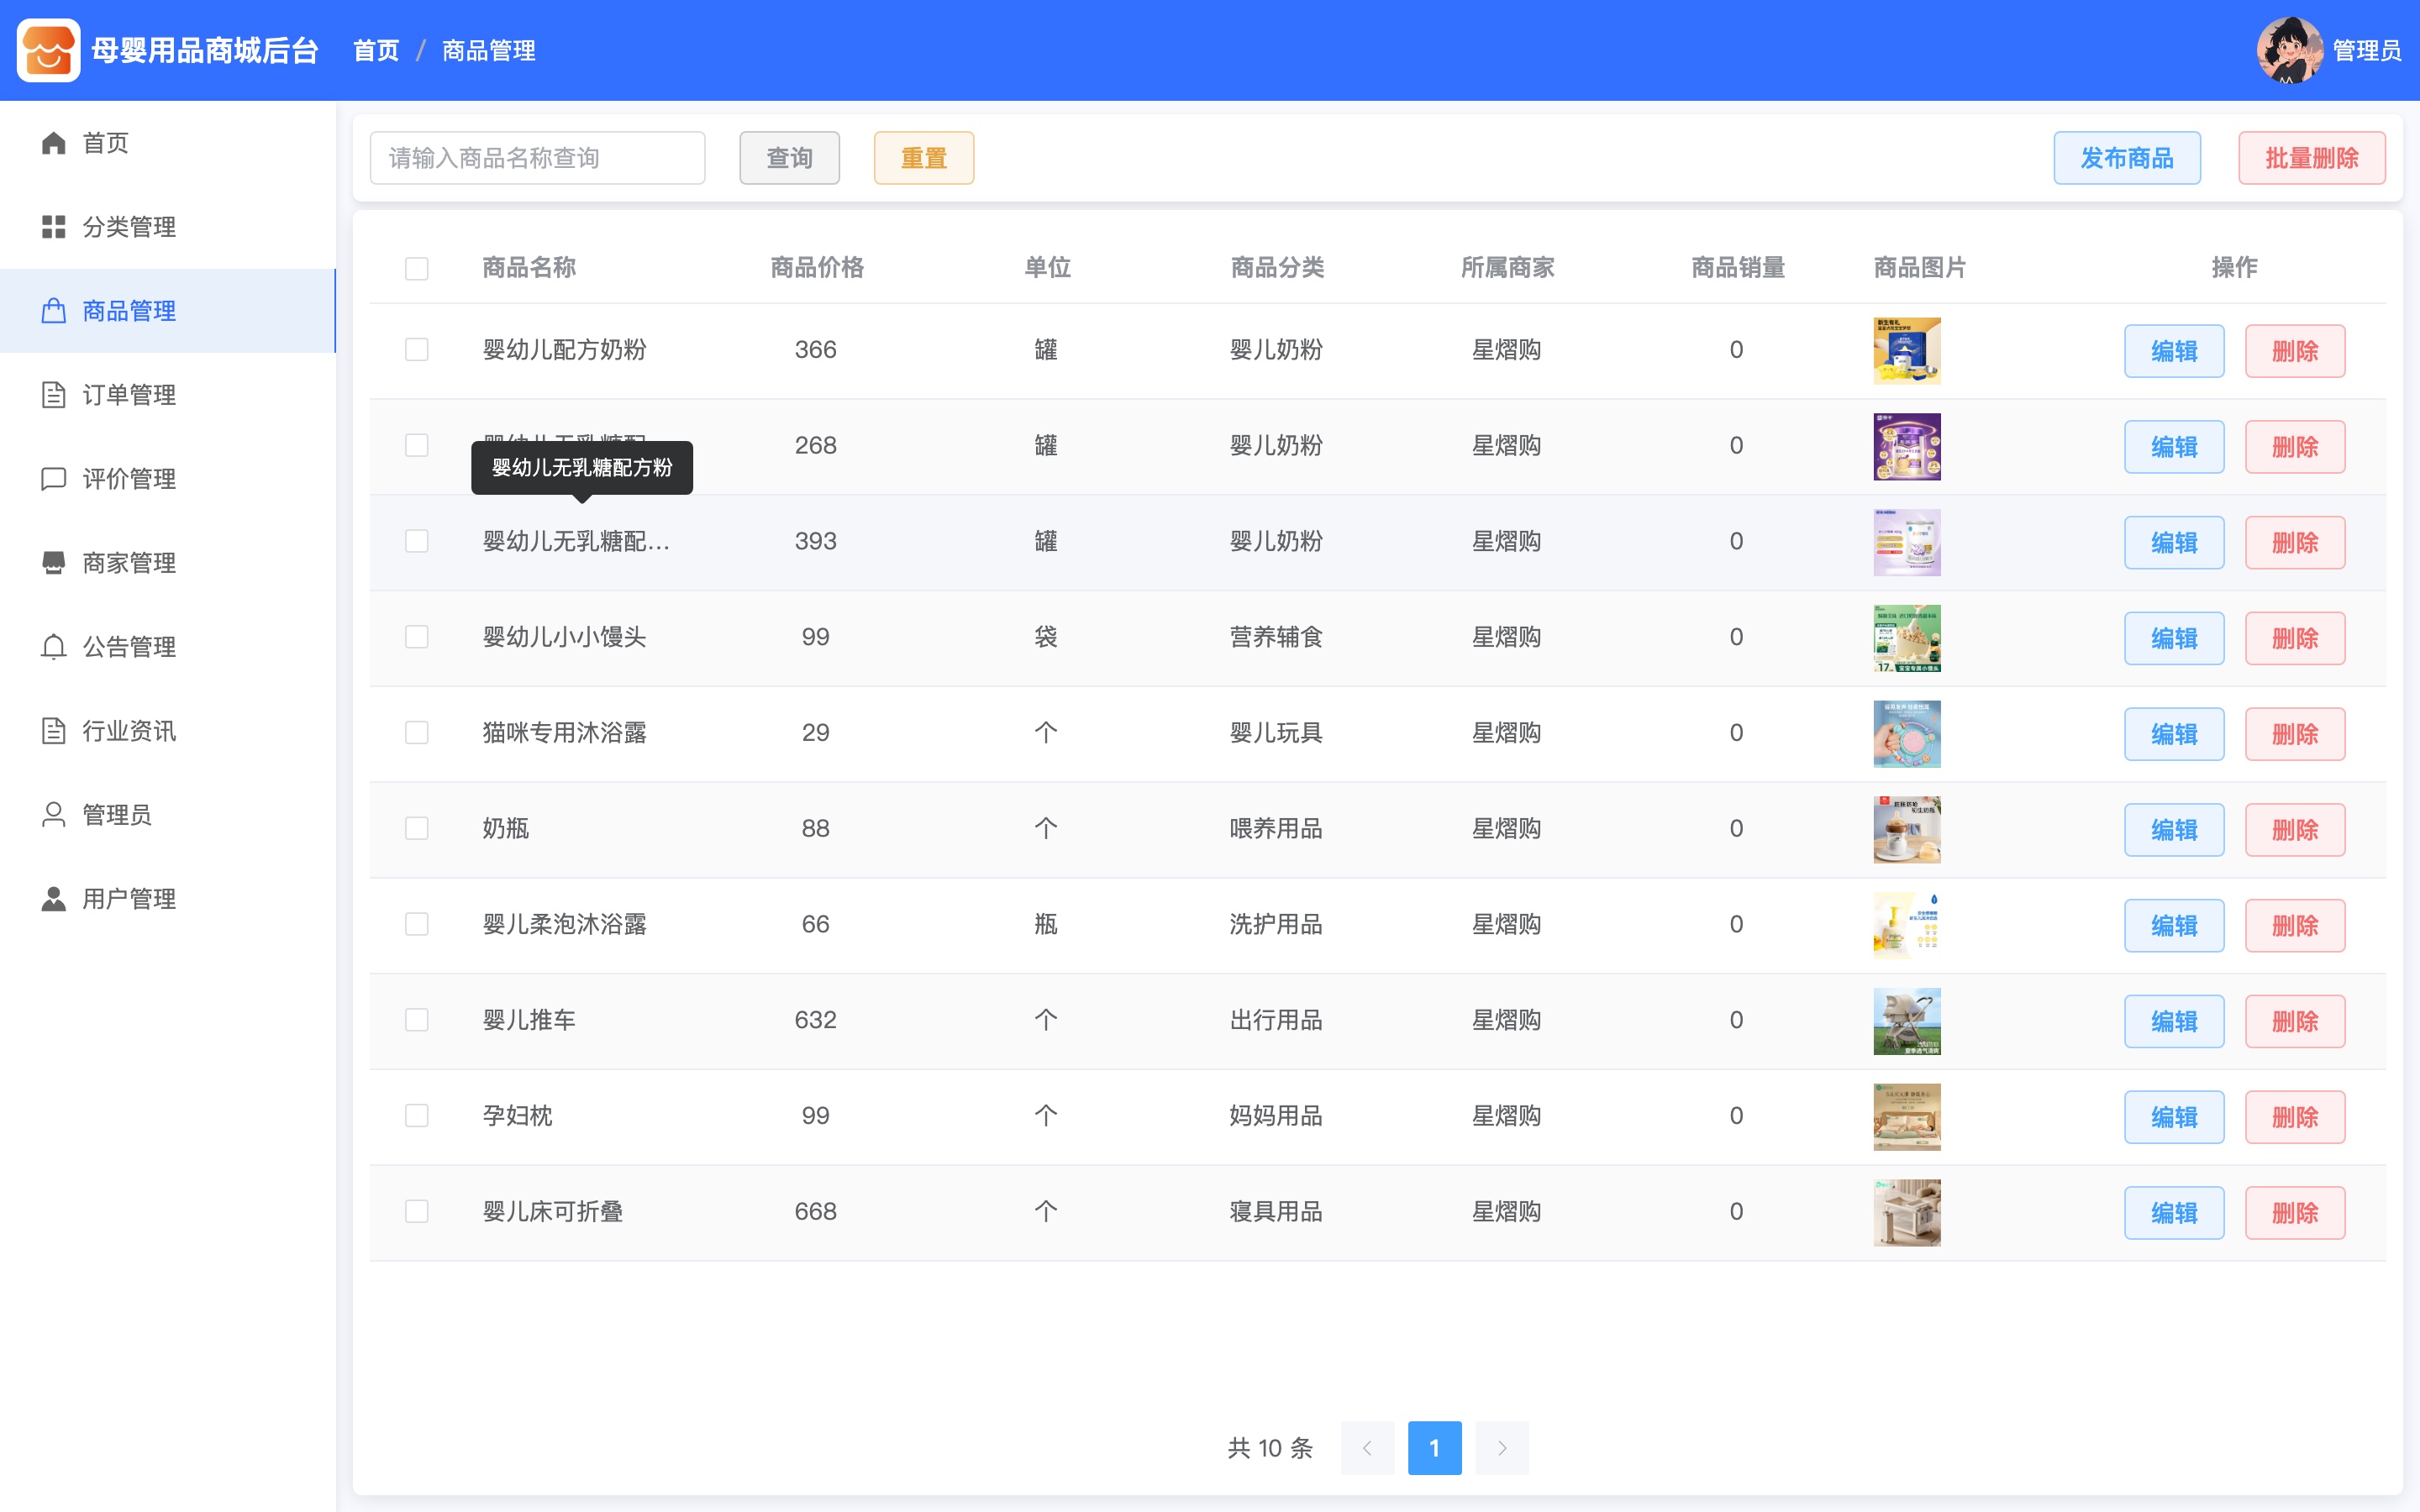The image size is (2420, 1512).
Task: Click the 婴幼儿无乳糖配... product name
Action: coord(576,541)
